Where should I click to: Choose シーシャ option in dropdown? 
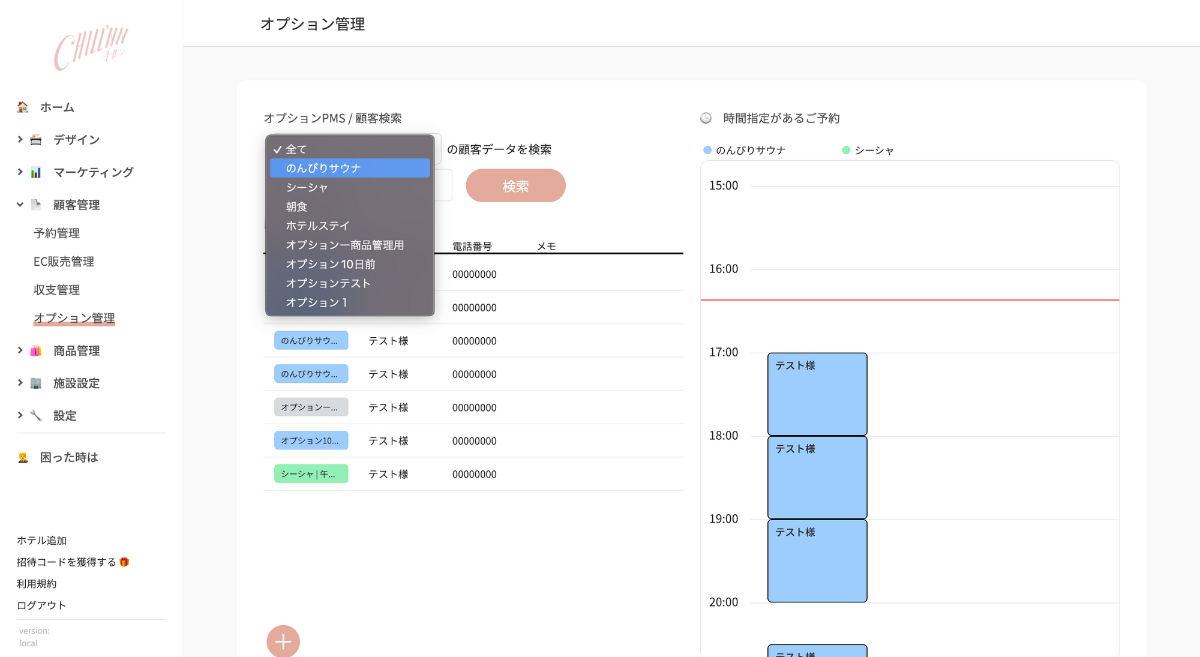[x=307, y=187]
